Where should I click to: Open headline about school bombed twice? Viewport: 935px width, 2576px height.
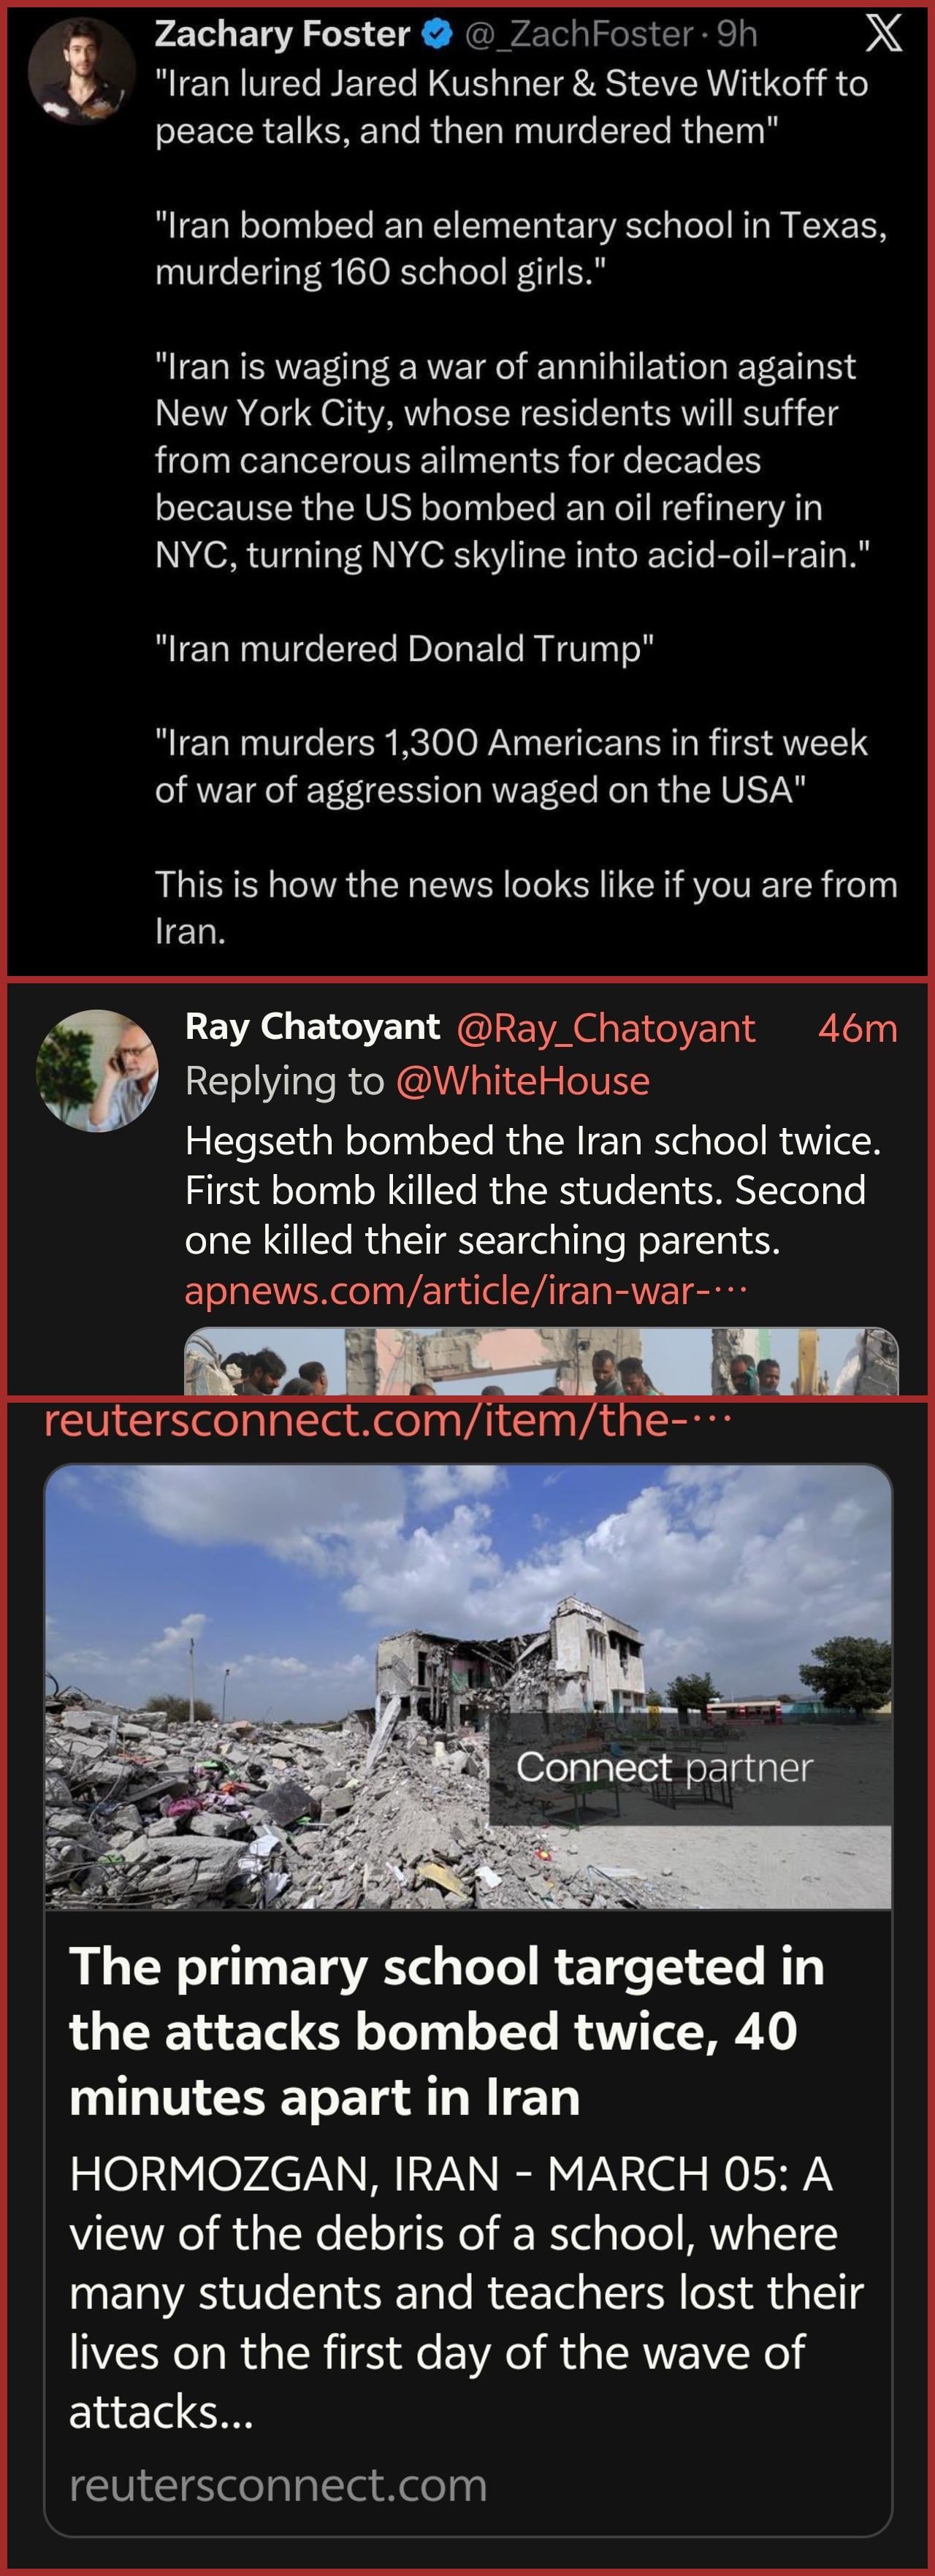[x=447, y=2031]
